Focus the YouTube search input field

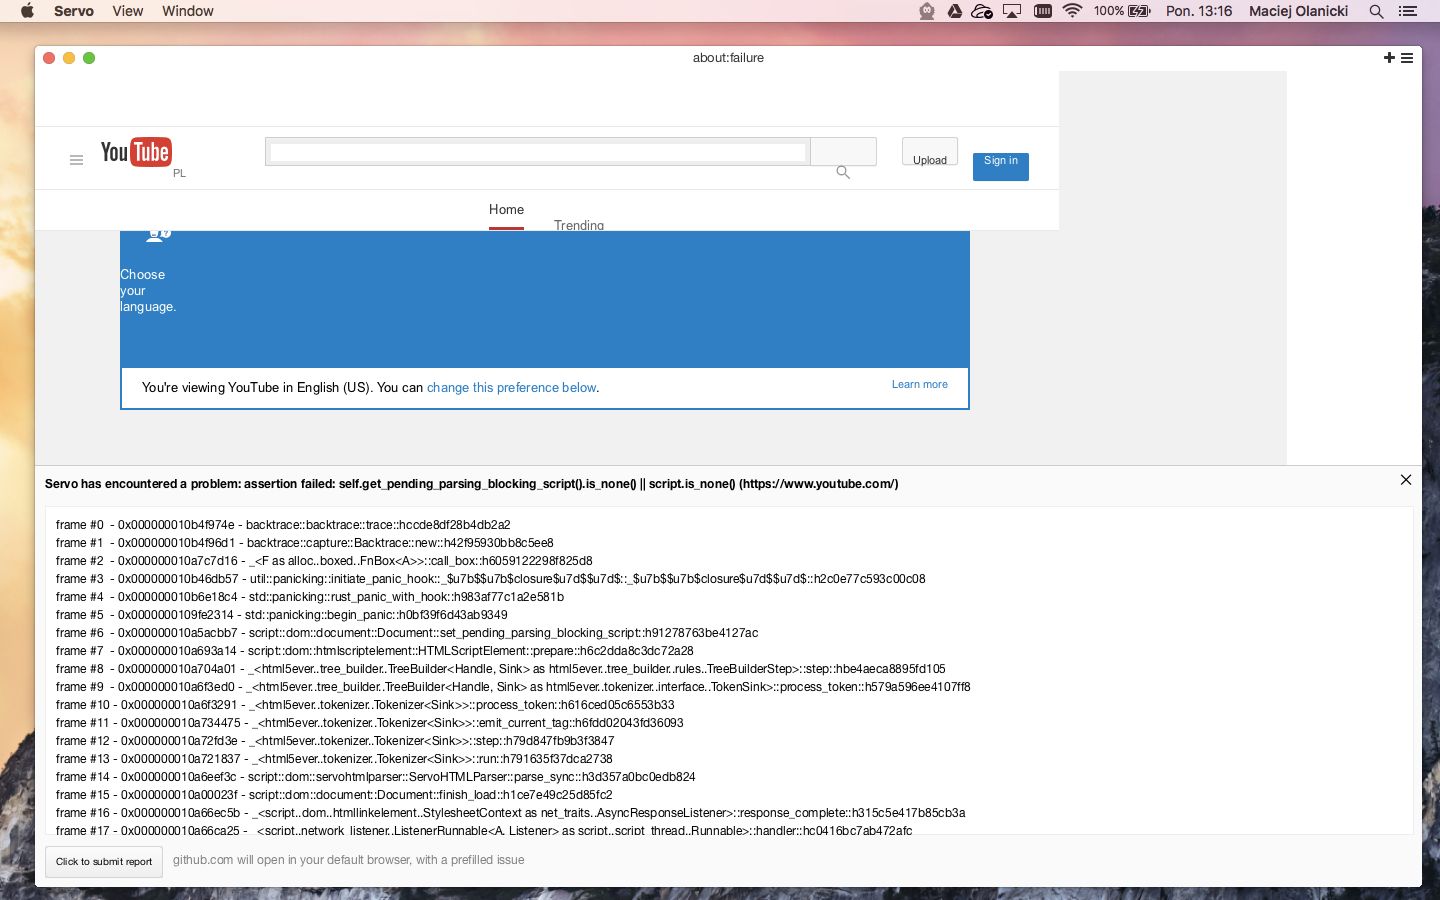(538, 152)
